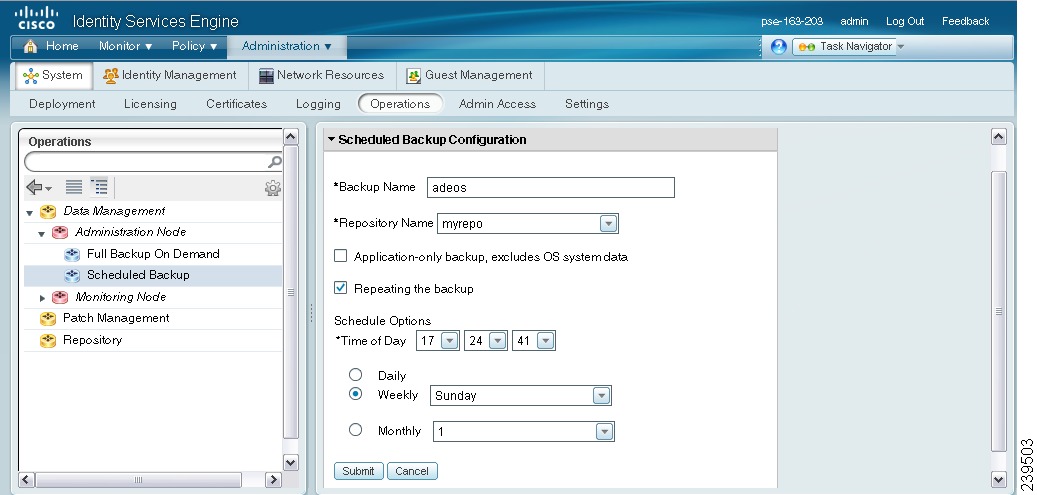The image size is (1037, 495).
Task: Select Full Backup On Demand tree item
Action: pos(153,254)
